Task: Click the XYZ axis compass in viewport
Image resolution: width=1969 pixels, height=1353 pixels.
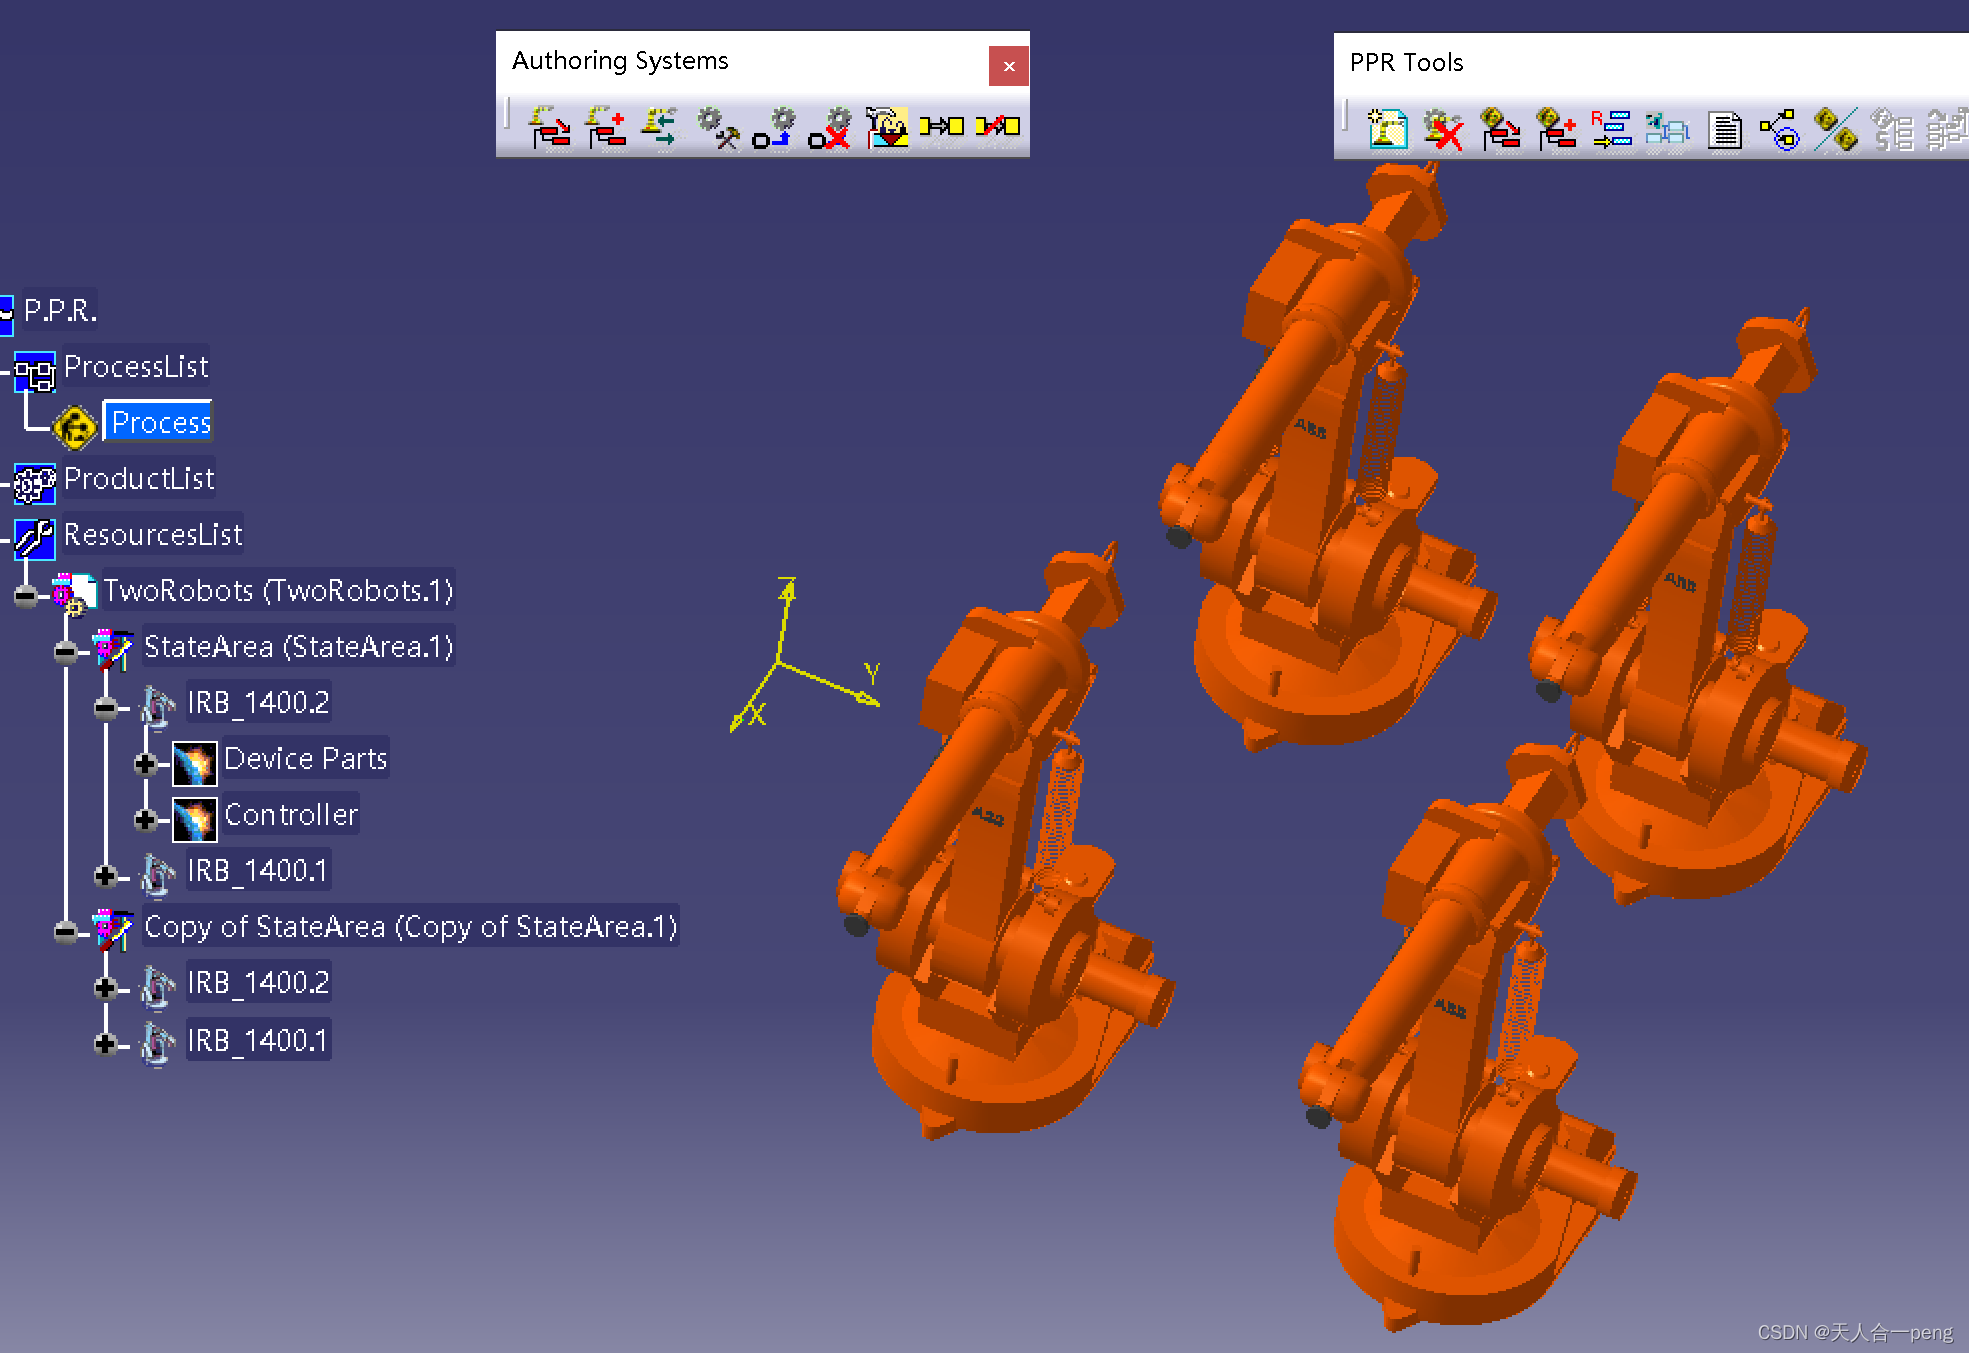Action: pos(792,663)
